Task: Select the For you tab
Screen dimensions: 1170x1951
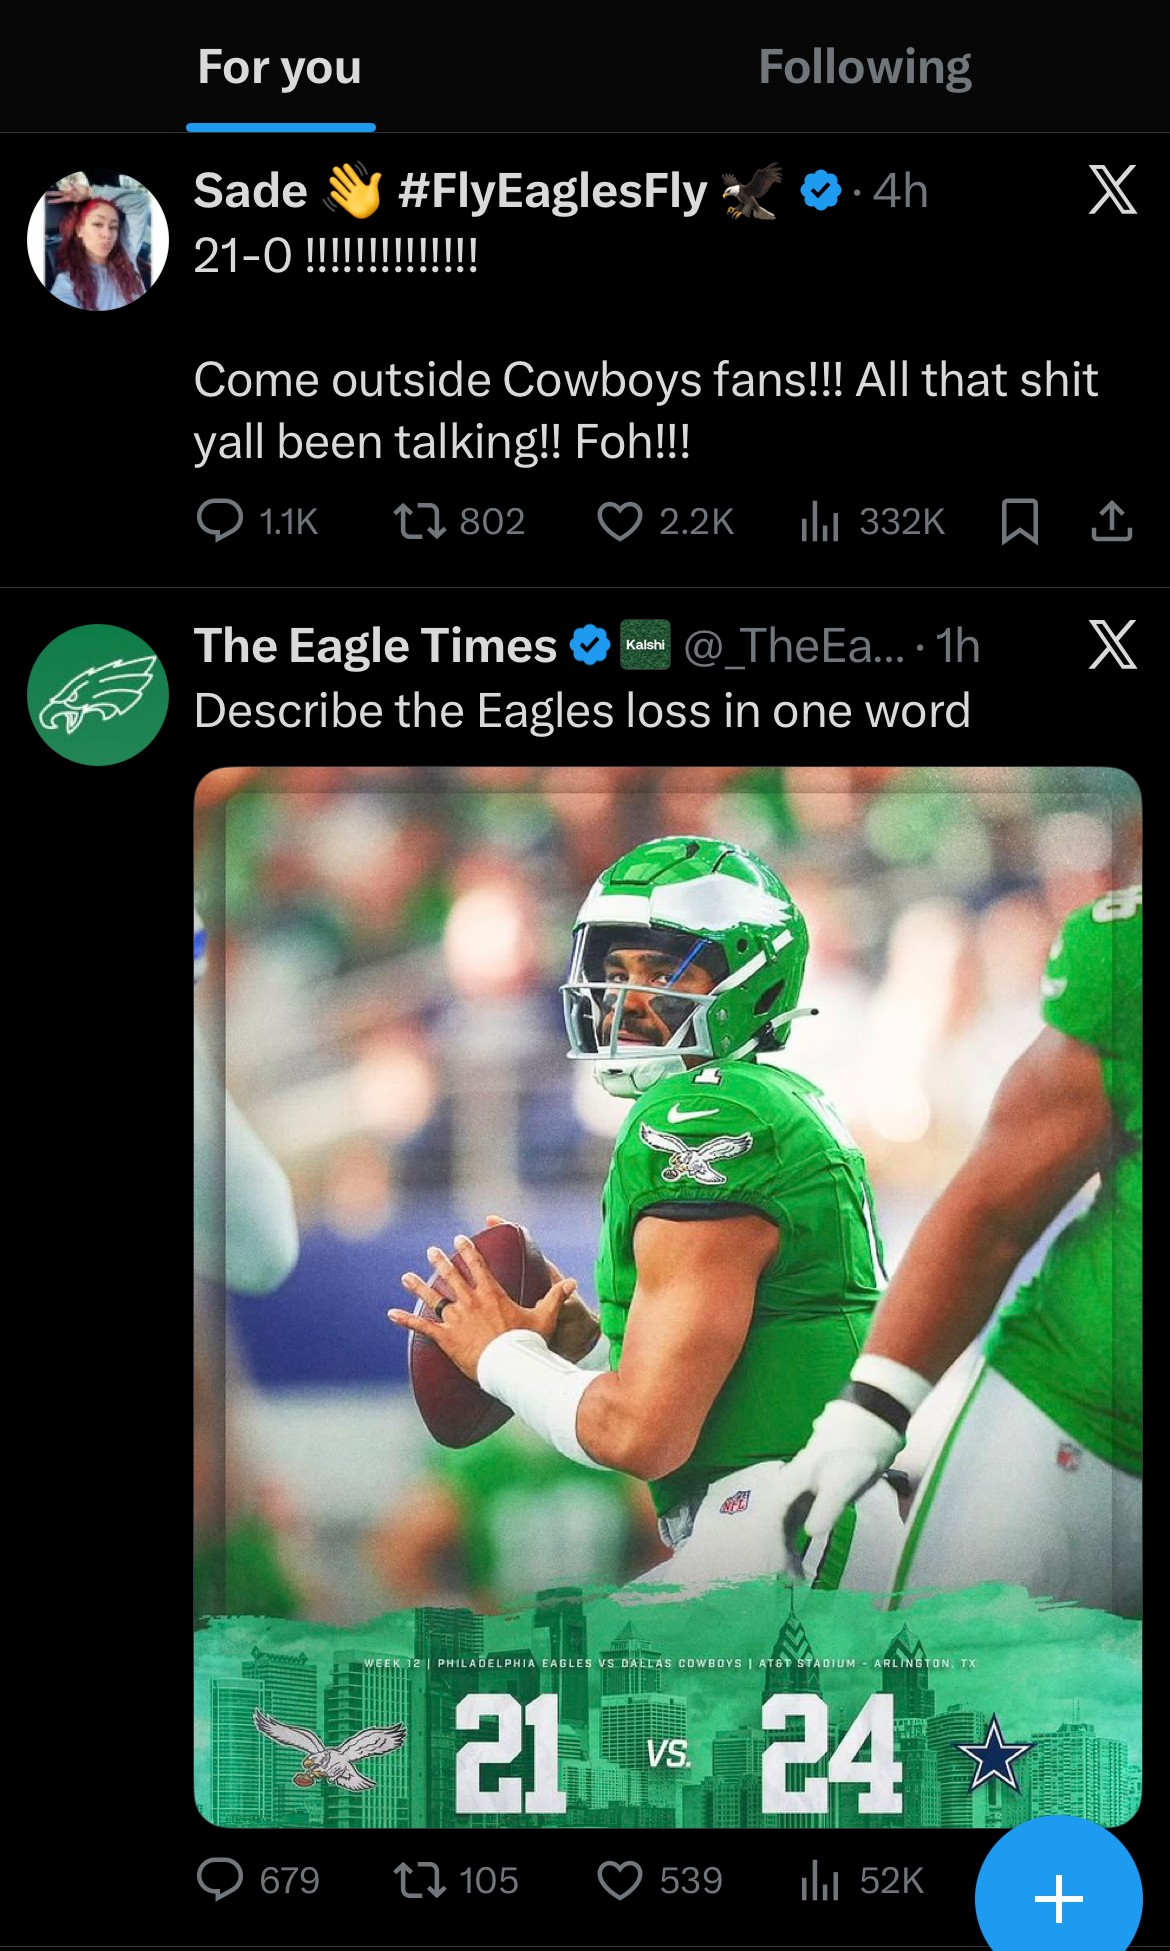Action: [279, 67]
